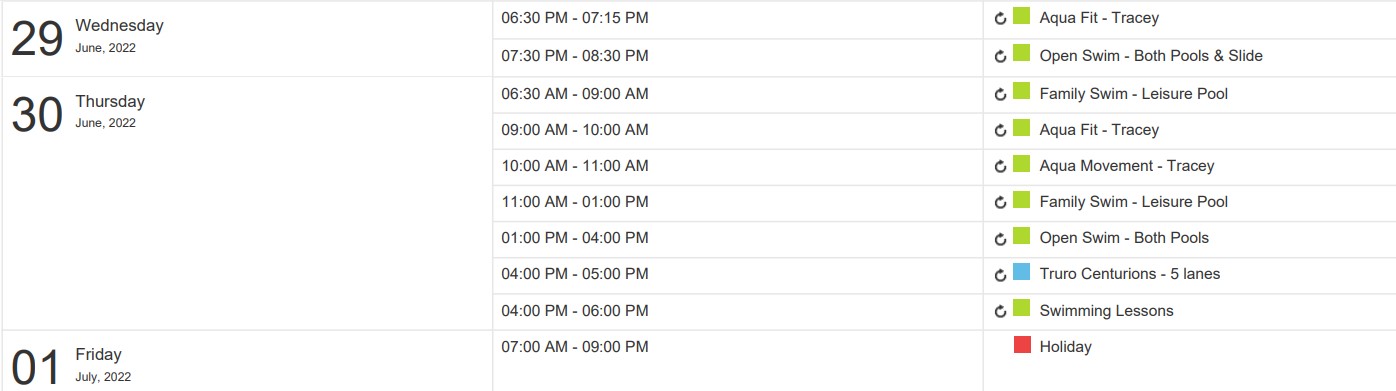Click green square beside Swimming Lessons

1022,308
